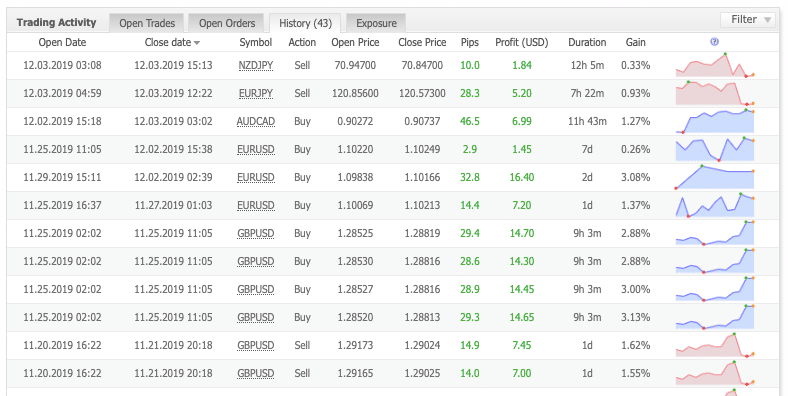This screenshot has width=788, height=396.
Task: Open GBPUSD link with 14.70 profit
Action: click(256, 234)
